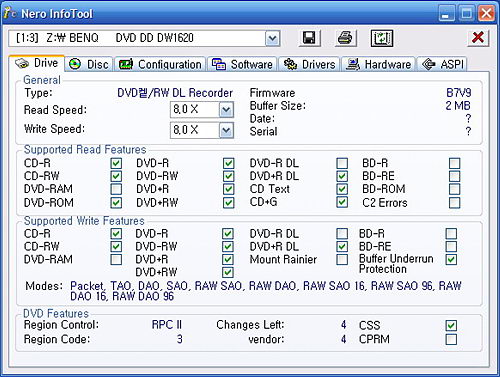The width and height of the screenshot is (500, 377).
Task: Open the drive selection dropdown arrow
Action: (272, 39)
